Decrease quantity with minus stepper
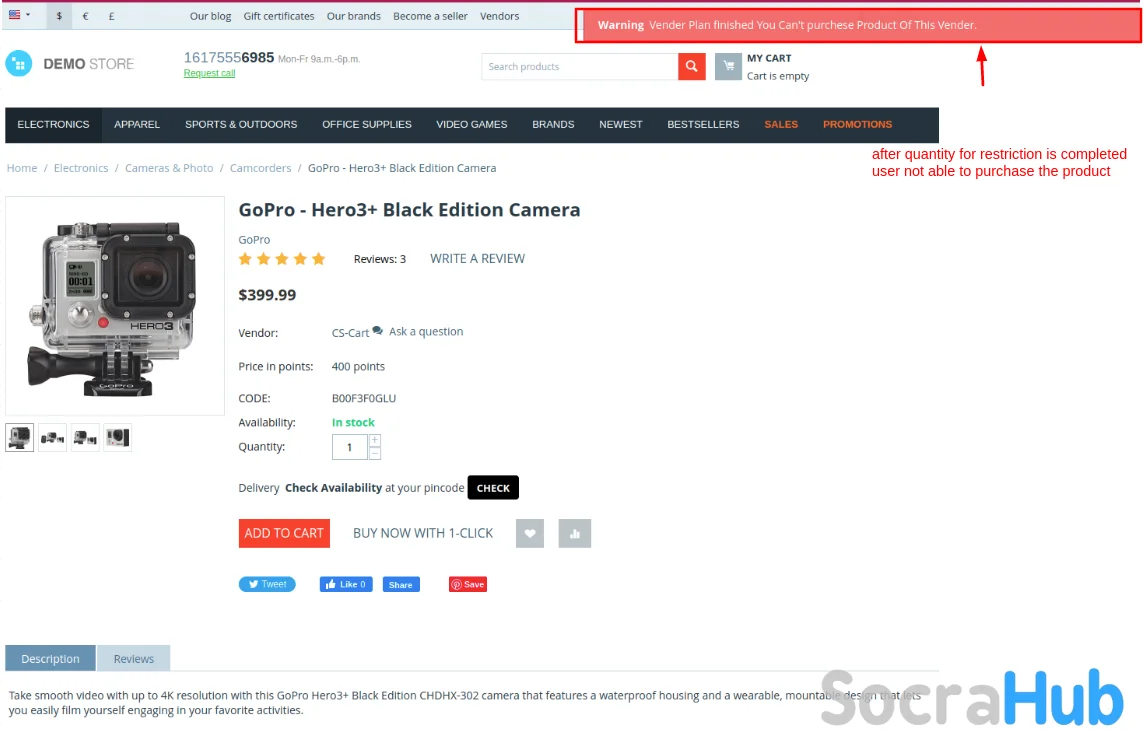 click(375, 453)
